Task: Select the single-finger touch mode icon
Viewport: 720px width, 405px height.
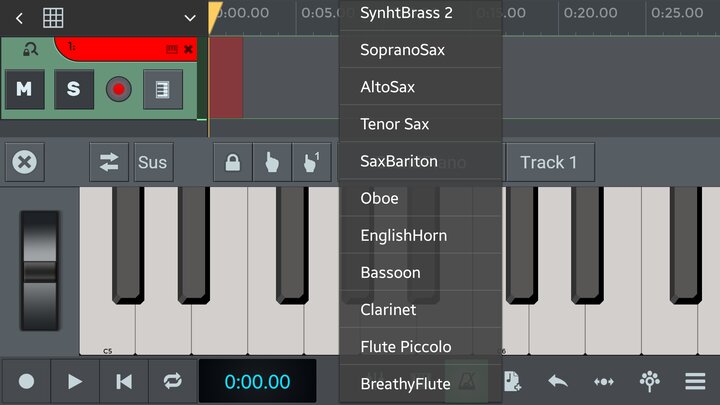Action: click(272, 162)
